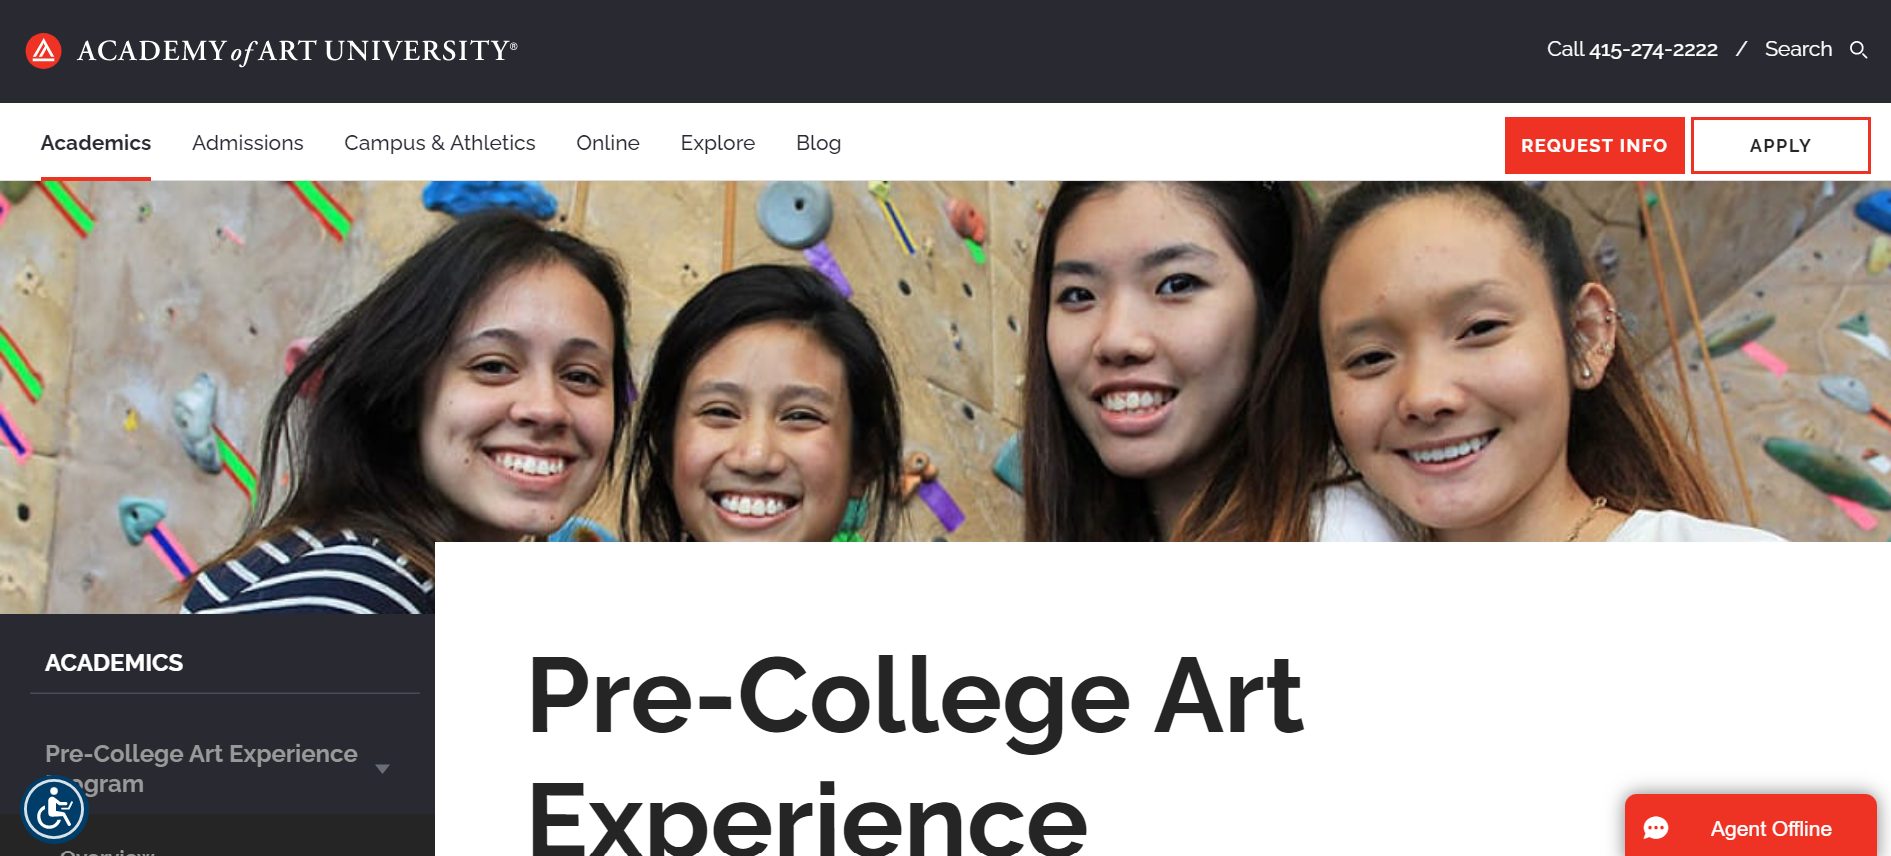Viewport: 1891px width, 856px height.
Task: Expand the sidebar program dropdown arrow
Action: click(x=382, y=769)
